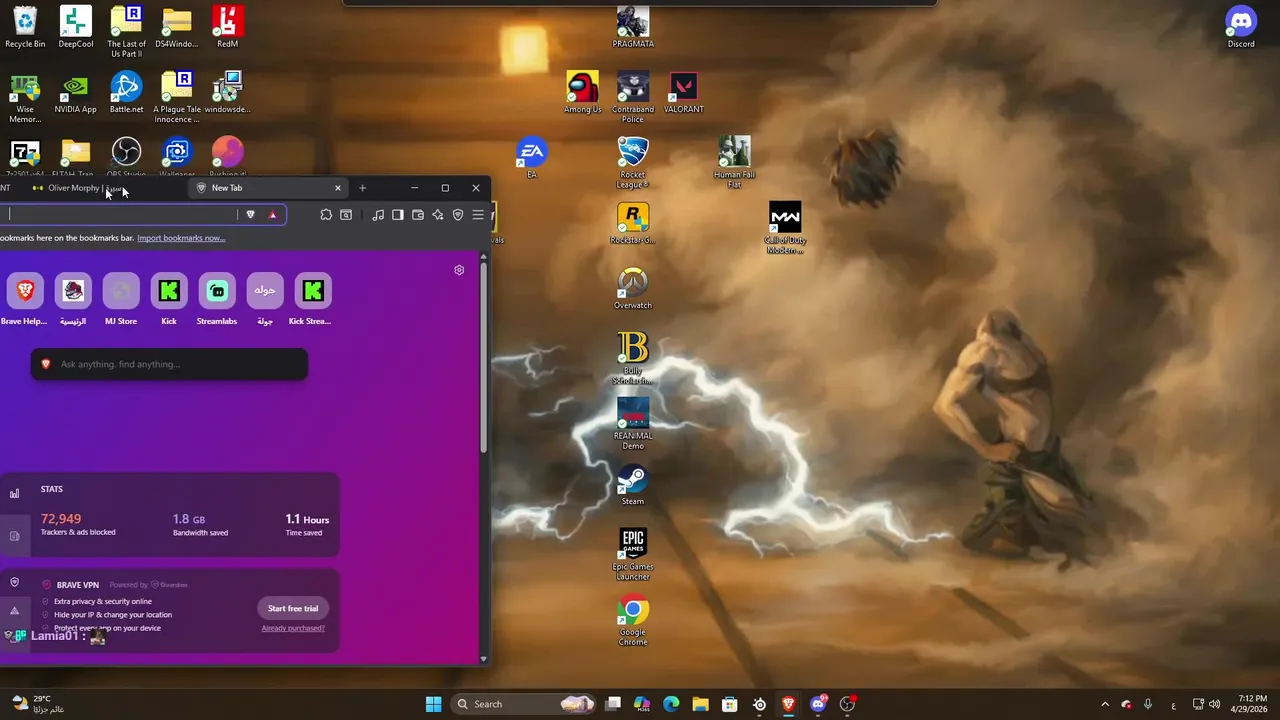Open the Human Fall Flat desktop icon
This screenshot has height=720, width=1280.
pos(734,162)
